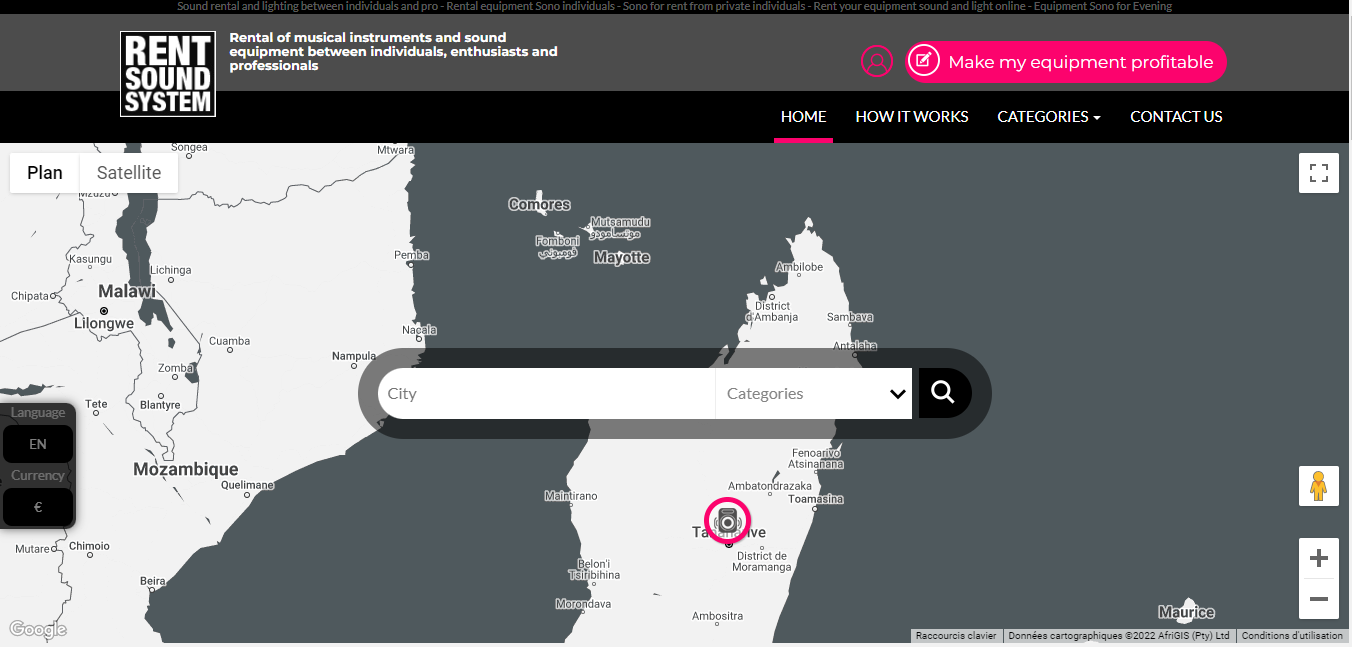The height and width of the screenshot is (647, 1352).
Task: Click the magnifying glass search button
Action: click(943, 393)
